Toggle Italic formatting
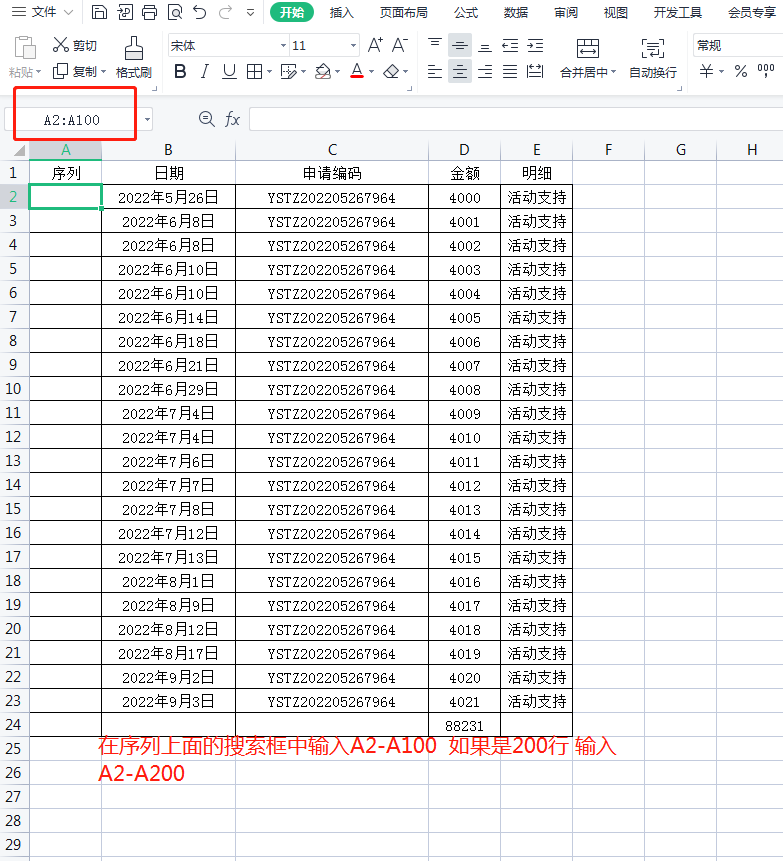783x861 pixels. 204,71
